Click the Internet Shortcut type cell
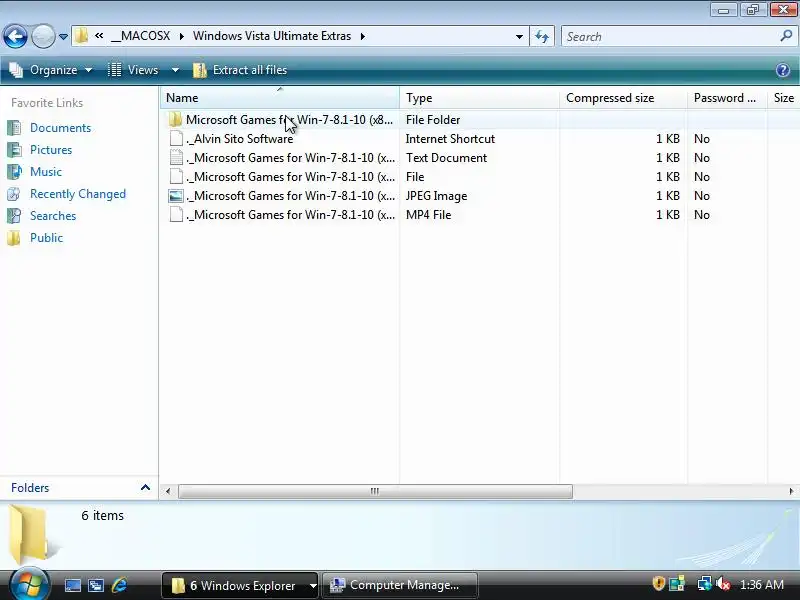Image resolution: width=800 pixels, height=600 pixels. (450, 139)
